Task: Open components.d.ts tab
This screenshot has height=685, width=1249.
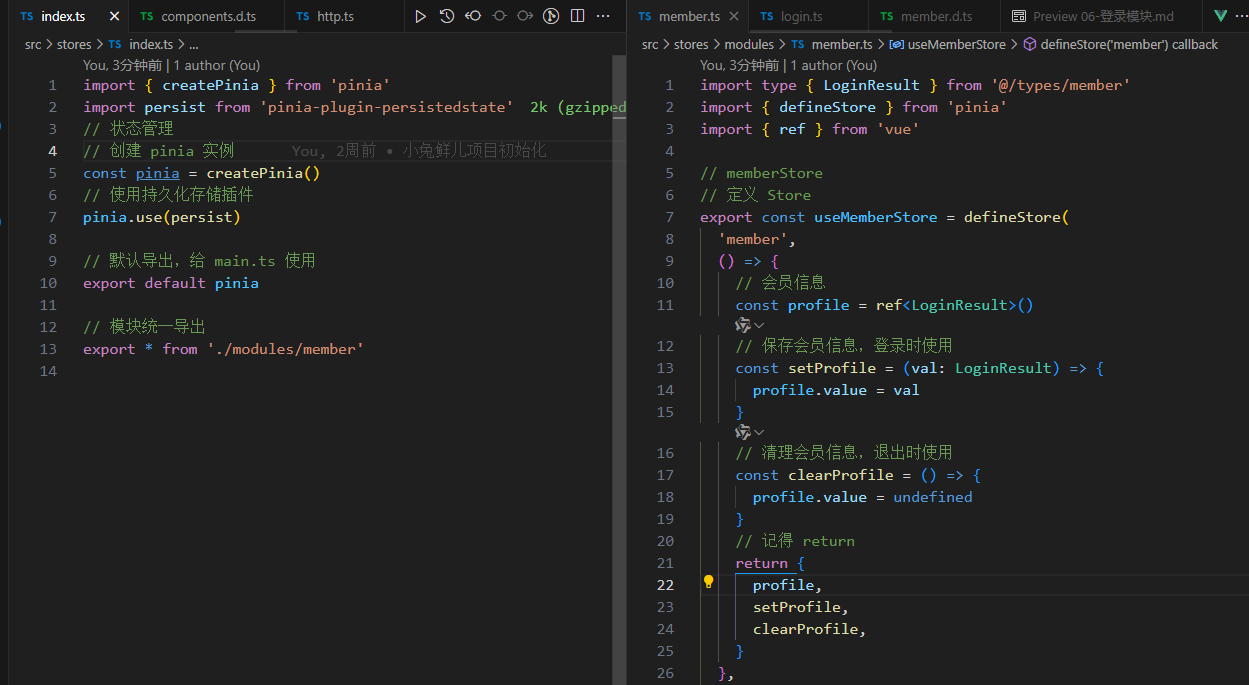Action: click(207, 17)
